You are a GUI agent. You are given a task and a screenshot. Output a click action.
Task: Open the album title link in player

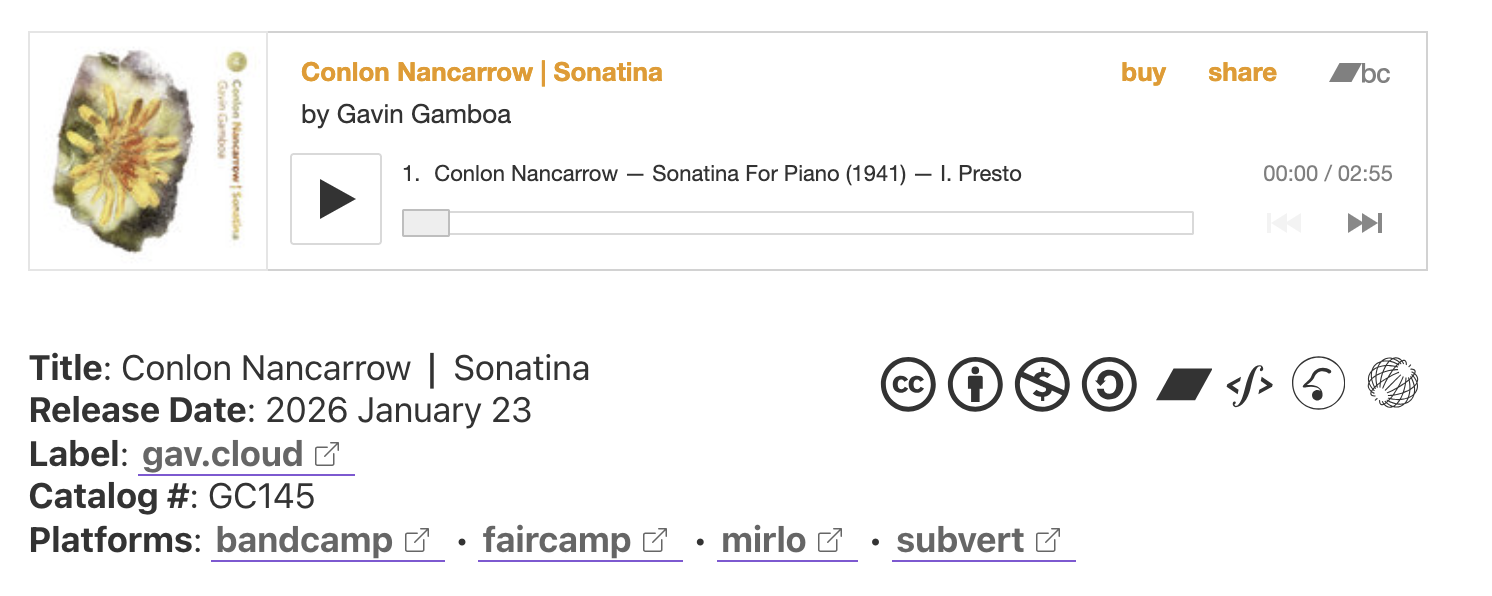(x=481, y=73)
